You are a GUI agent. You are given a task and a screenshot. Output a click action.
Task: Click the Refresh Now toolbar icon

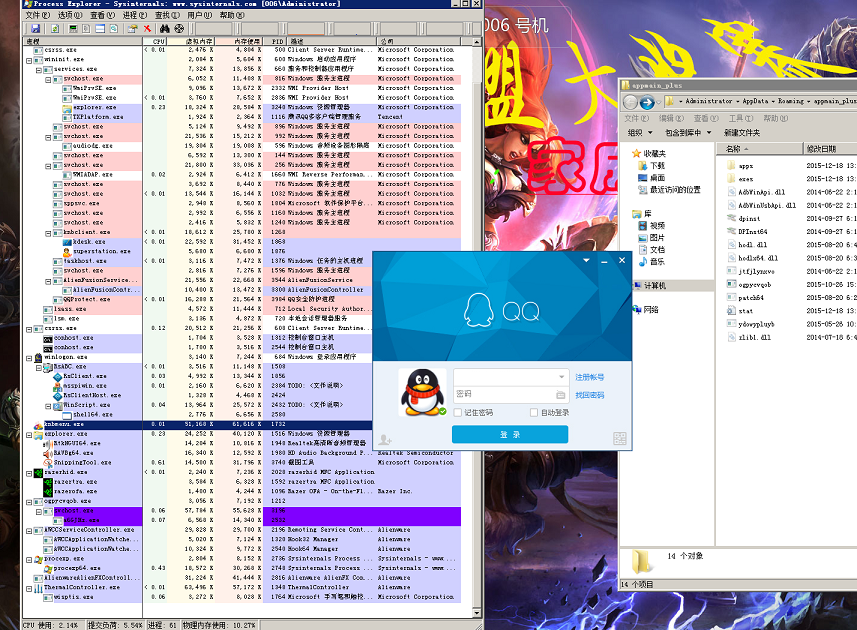pos(55,28)
